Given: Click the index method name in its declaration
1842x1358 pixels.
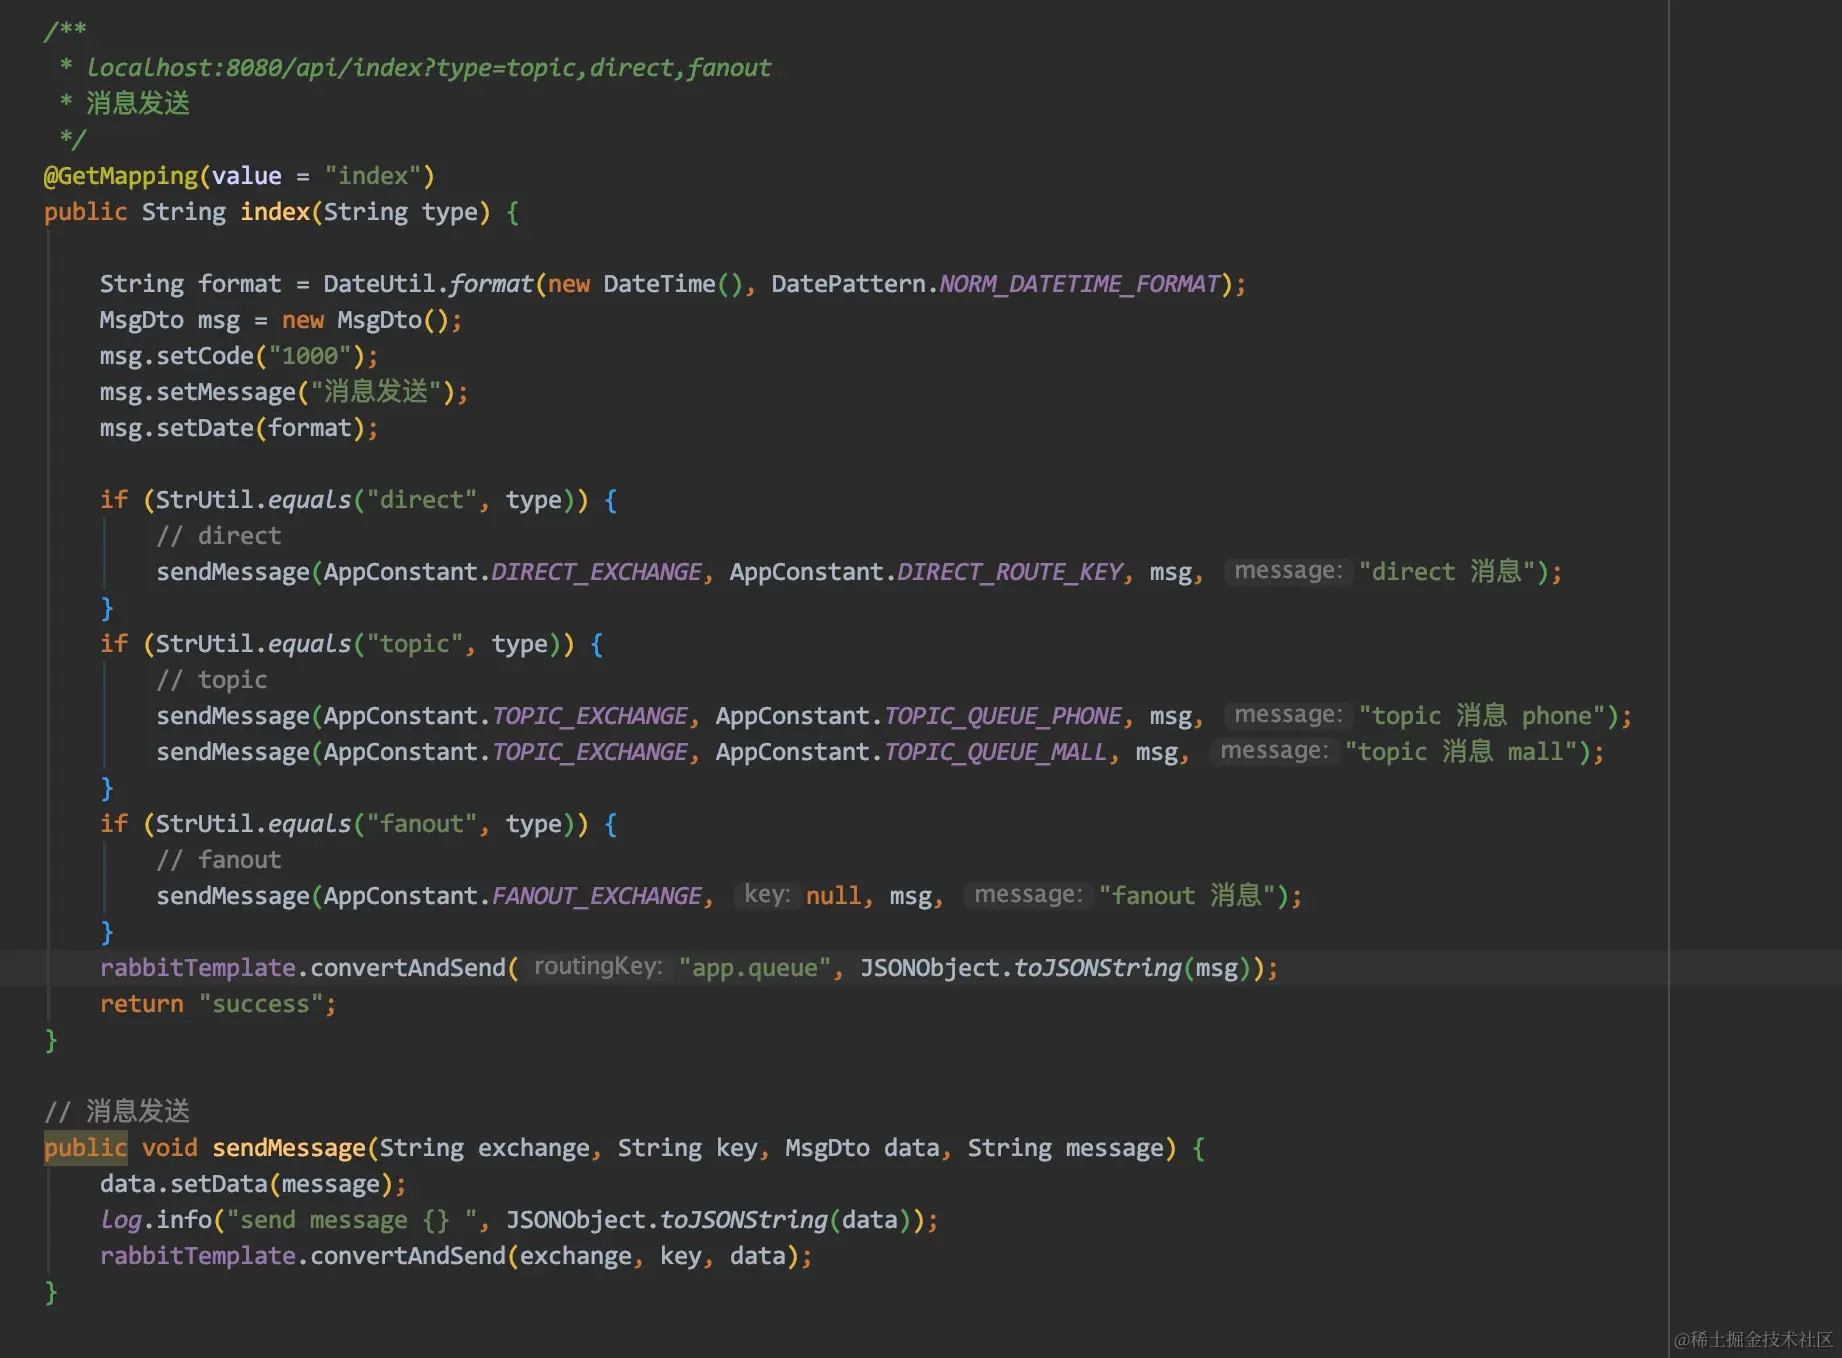Looking at the screenshot, I should [x=275, y=212].
